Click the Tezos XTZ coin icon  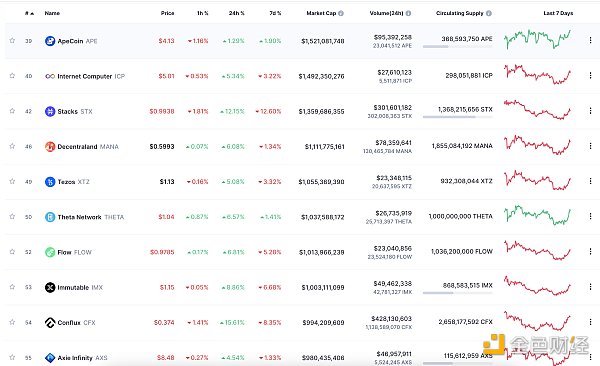[x=50, y=182]
